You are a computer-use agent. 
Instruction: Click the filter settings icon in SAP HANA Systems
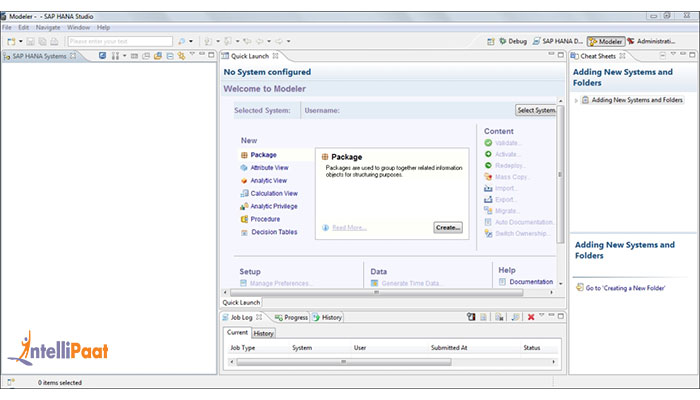coord(115,56)
